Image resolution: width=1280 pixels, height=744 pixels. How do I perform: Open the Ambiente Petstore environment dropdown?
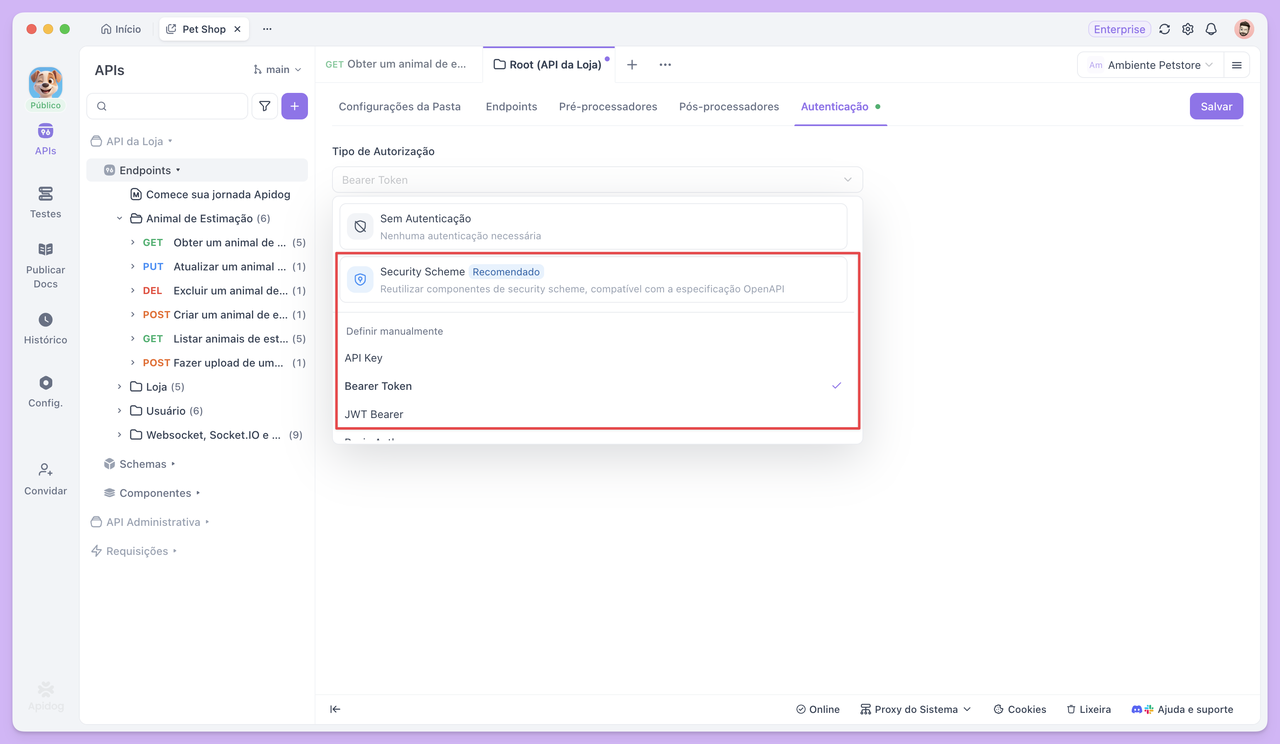pyautogui.click(x=1150, y=65)
